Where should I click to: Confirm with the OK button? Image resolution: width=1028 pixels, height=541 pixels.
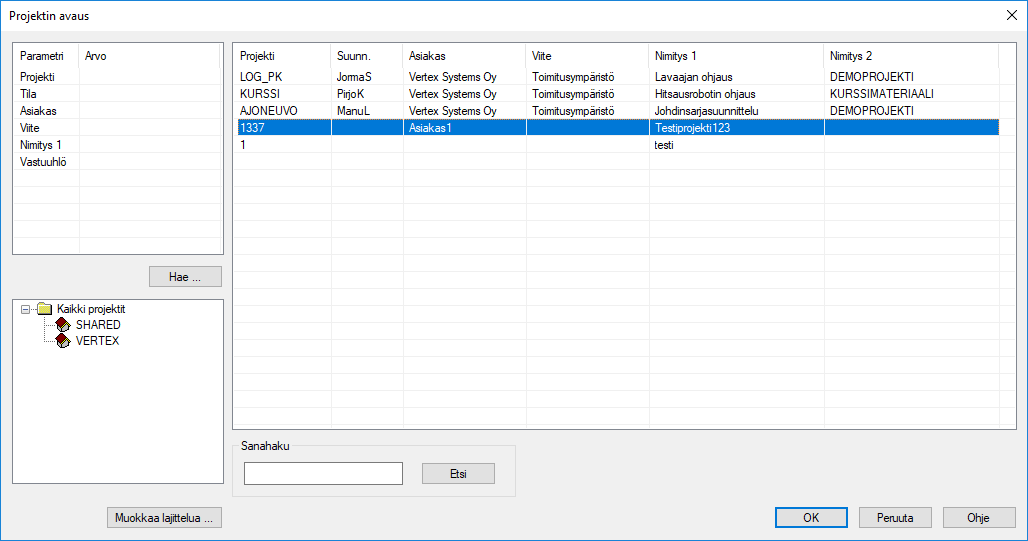(811, 517)
